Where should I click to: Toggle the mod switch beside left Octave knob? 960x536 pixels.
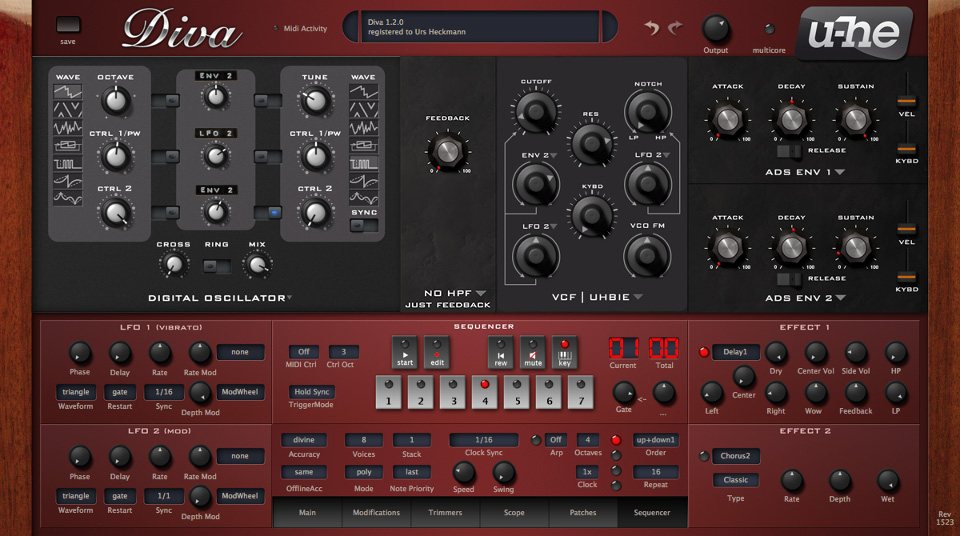pos(165,100)
